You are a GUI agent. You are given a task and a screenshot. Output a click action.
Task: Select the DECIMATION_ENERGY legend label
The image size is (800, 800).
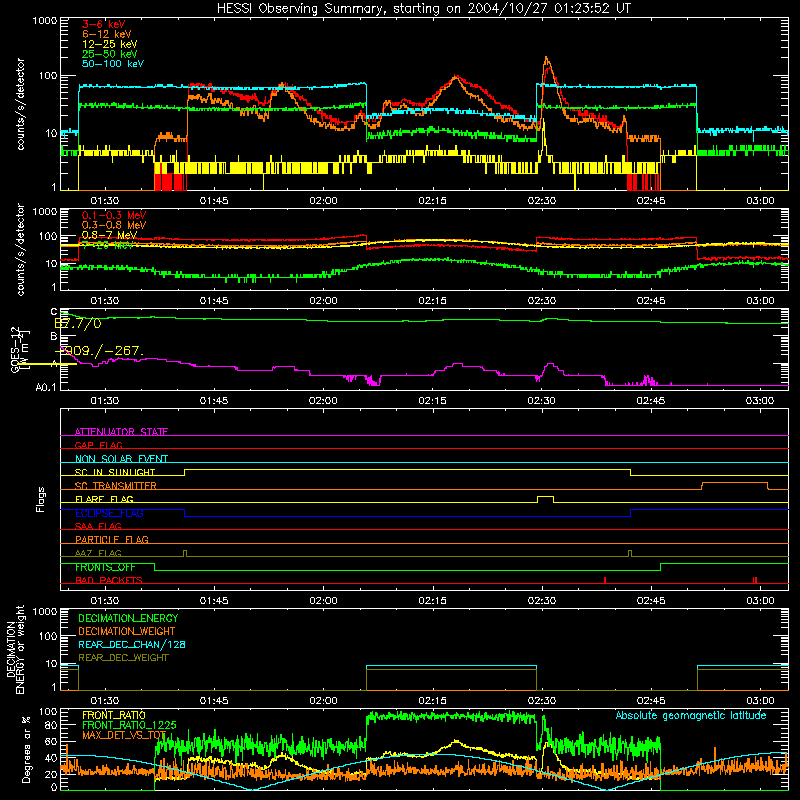coord(128,618)
